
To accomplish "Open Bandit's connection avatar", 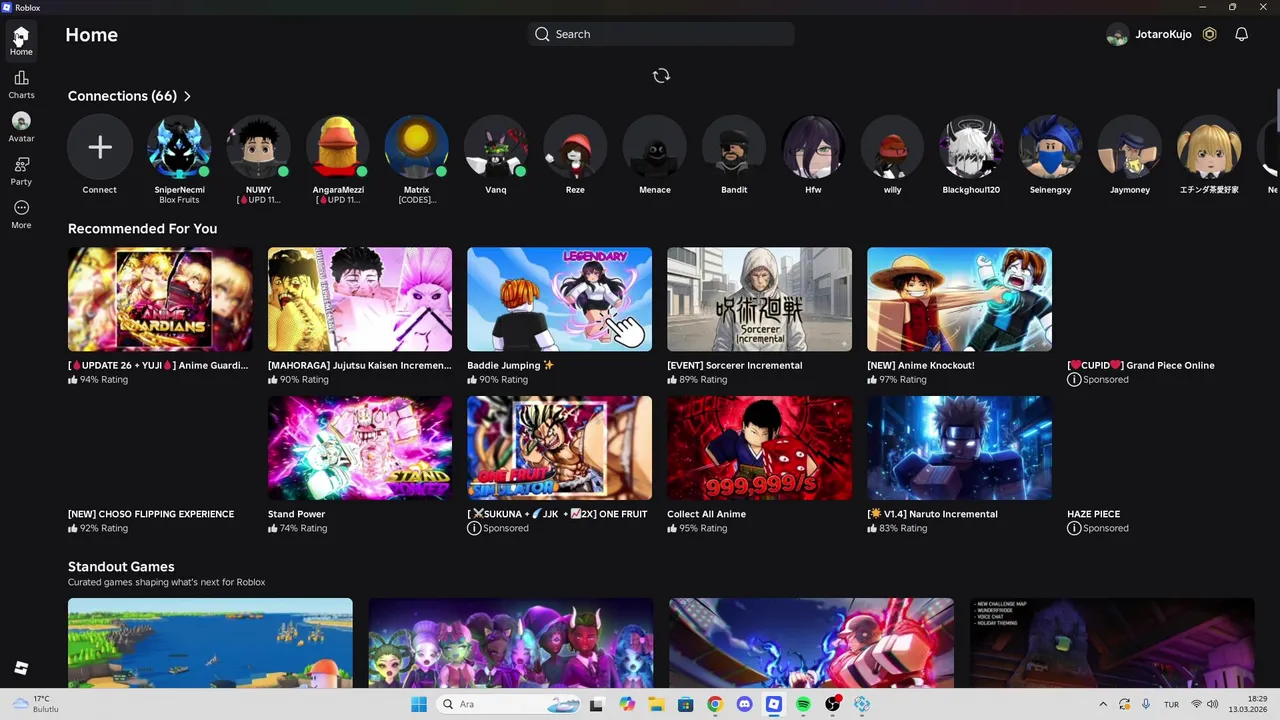I will point(734,148).
